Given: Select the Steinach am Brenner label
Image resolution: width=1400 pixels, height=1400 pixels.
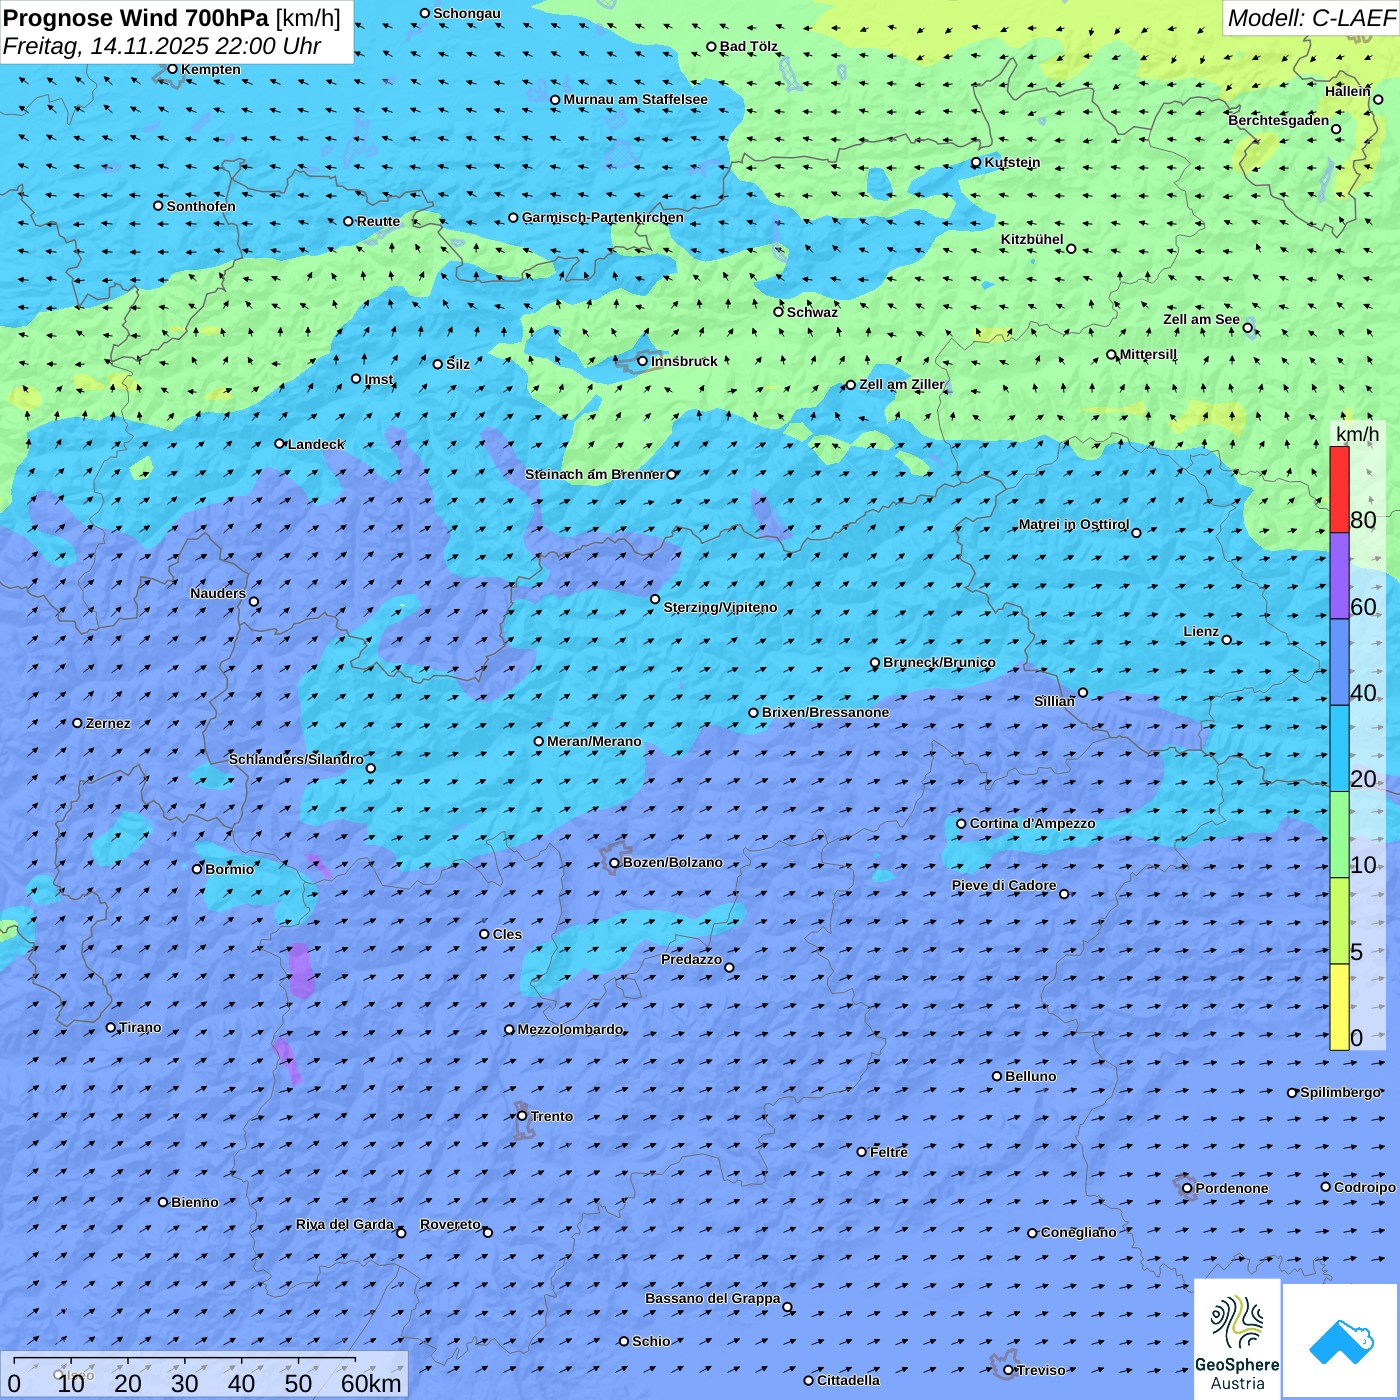Looking at the screenshot, I should pos(595,474).
